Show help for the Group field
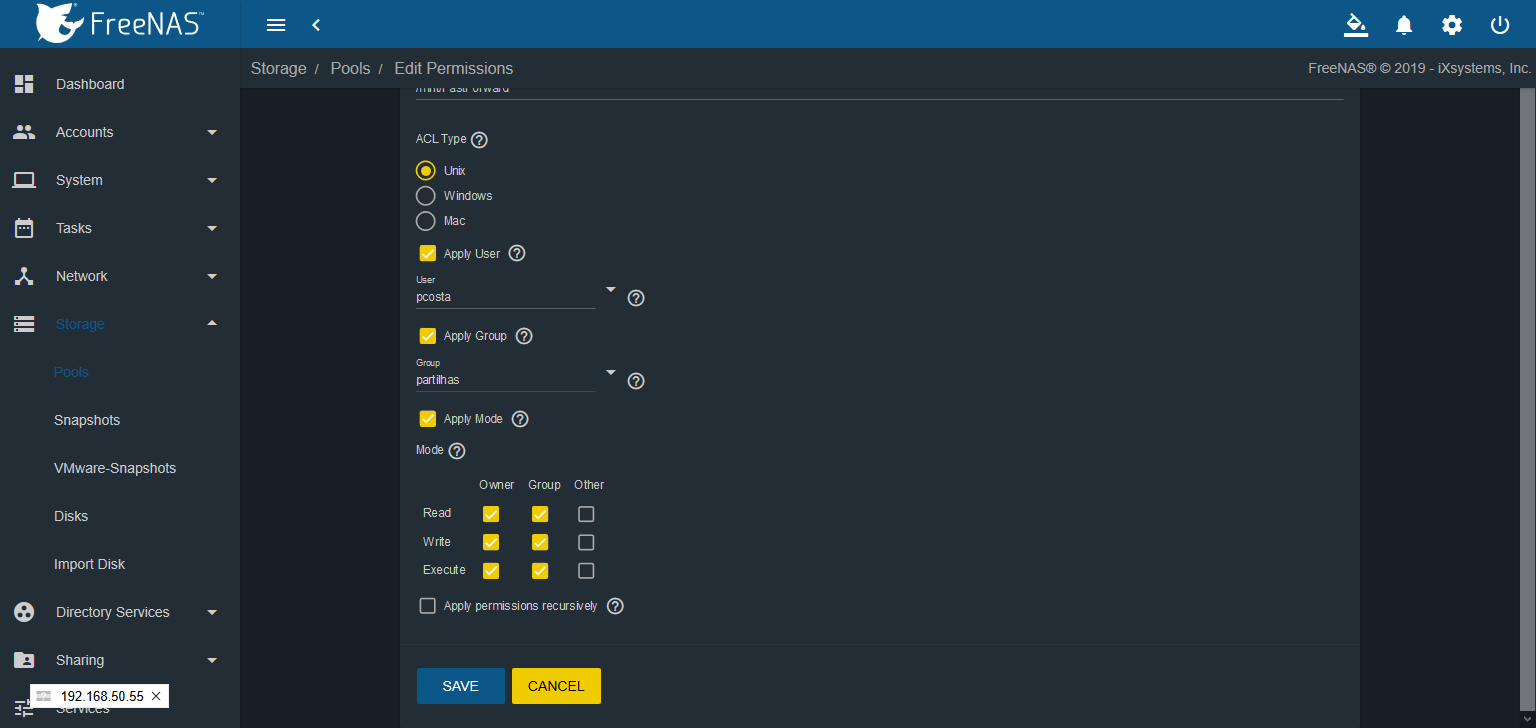Image resolution: width=1536 pixels, height=728 pixels. [x=636, y=381]
